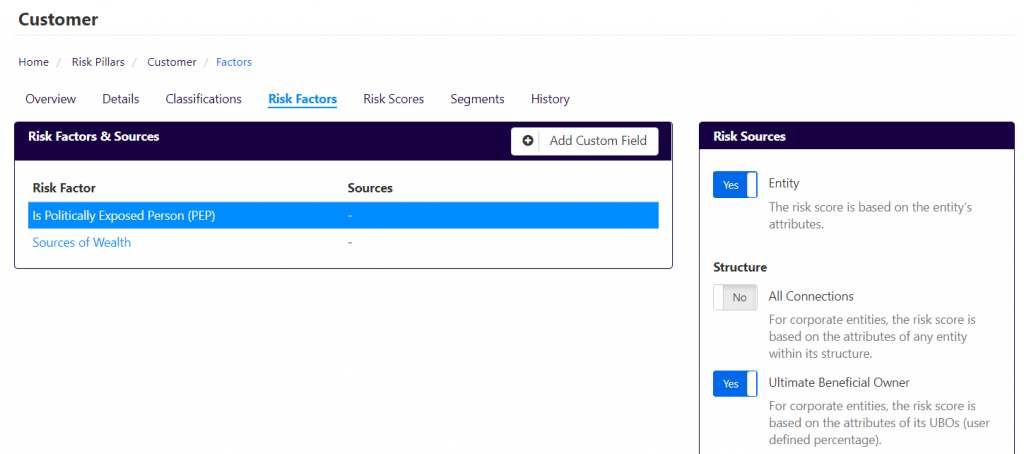The height and width of the screenshot is (454, 1024).
Task: Show the History tab
Action: [550, 99]
